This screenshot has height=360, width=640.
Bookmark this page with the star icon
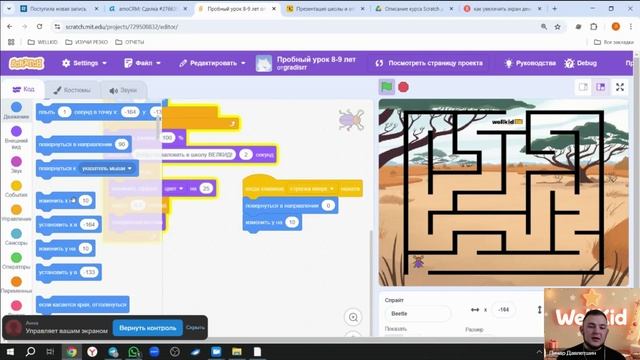click(x=558, y=27)
